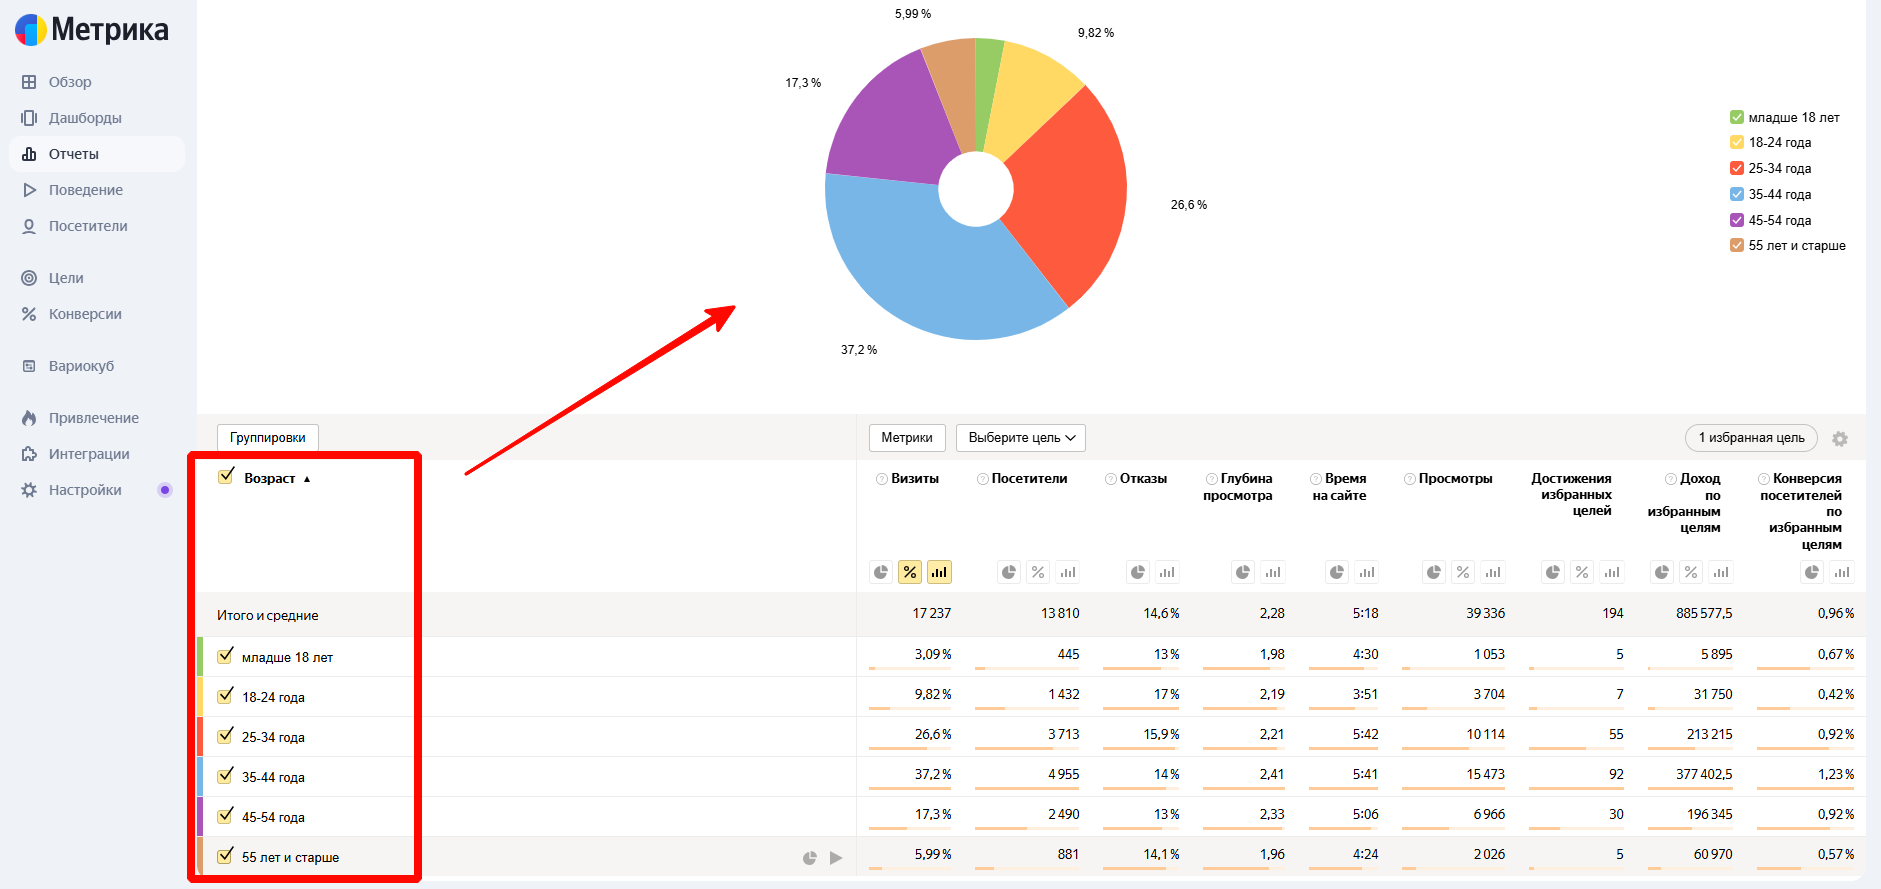Screen dimensions: 1881x889
Task: Select pie chart icon under Посетители
Action: pos(1009,572)
